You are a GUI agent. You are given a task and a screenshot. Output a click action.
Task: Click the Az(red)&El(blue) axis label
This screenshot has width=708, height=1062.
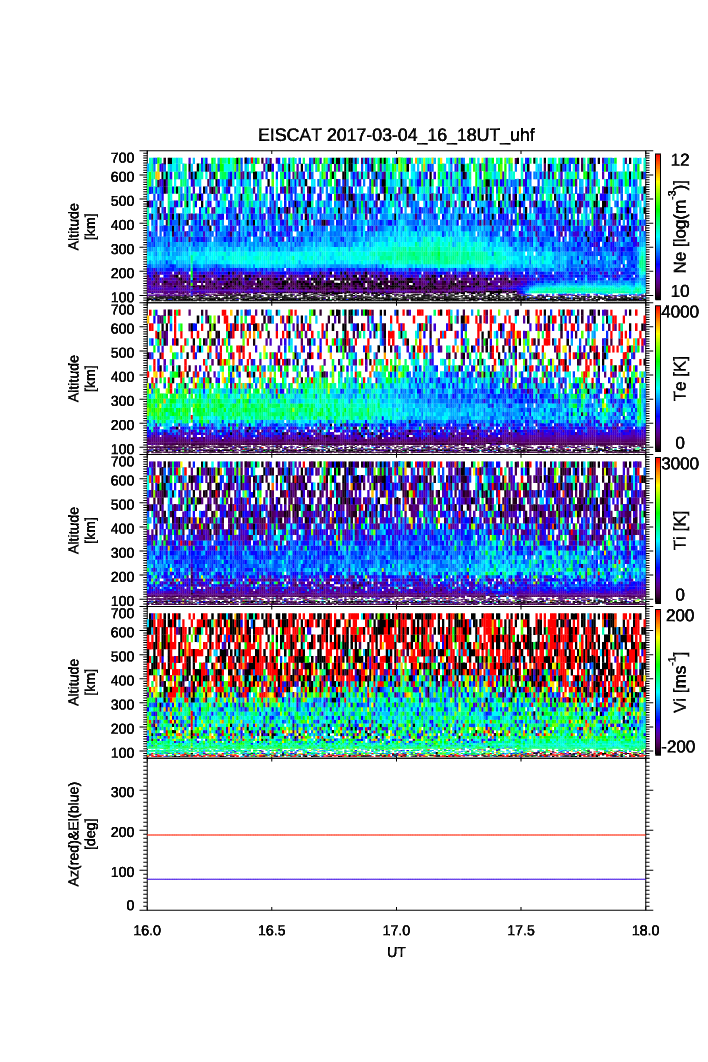coord(81,833)
